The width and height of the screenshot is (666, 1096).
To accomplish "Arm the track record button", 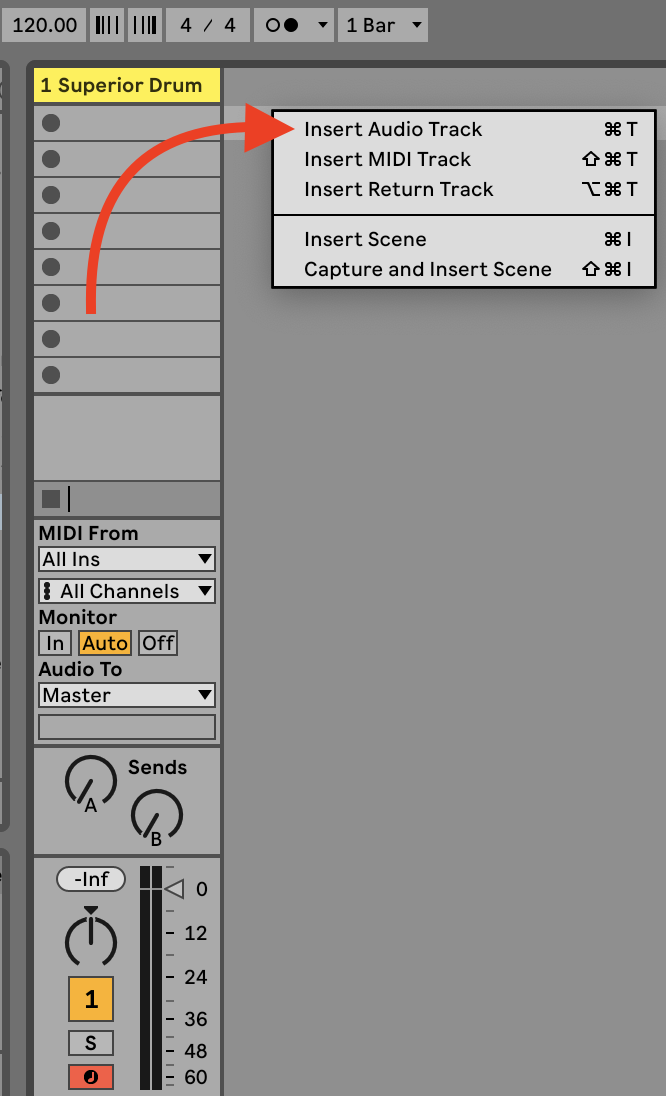I will click(91, 1077).
